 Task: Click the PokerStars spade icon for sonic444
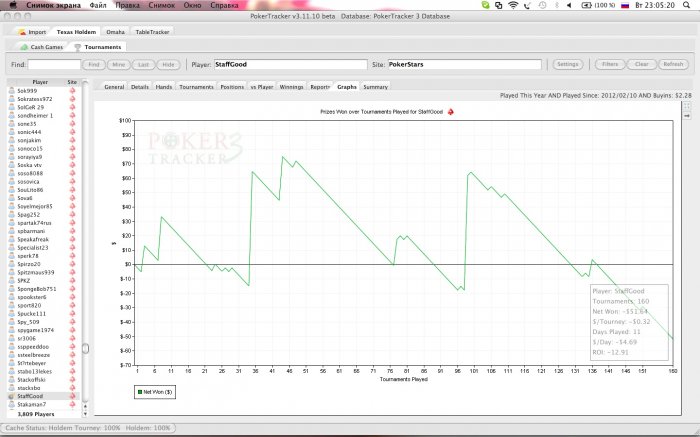click(72, 132)
